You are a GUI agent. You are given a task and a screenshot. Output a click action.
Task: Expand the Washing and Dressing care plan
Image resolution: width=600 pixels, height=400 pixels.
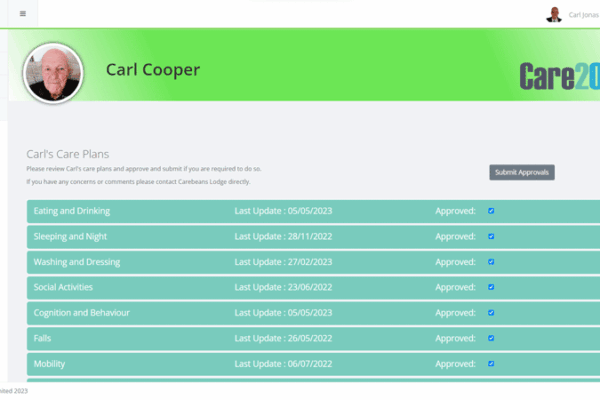pos(77,262)
